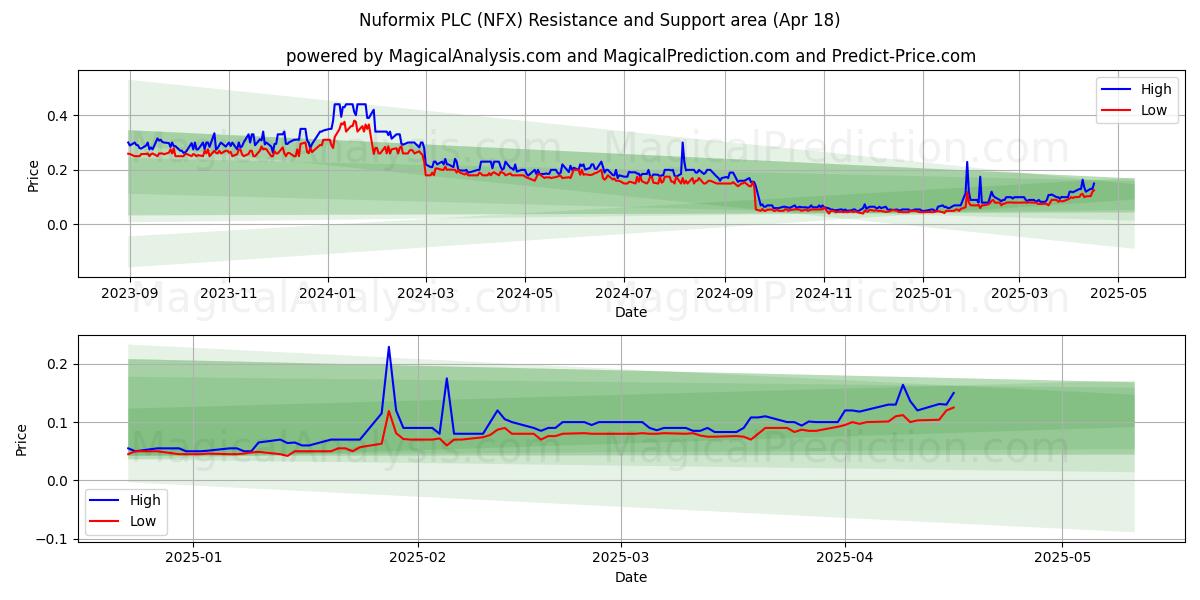Click the blue High line swatch in top legend
Viewport: 1200px width, 600px height.
point(1117,90)
